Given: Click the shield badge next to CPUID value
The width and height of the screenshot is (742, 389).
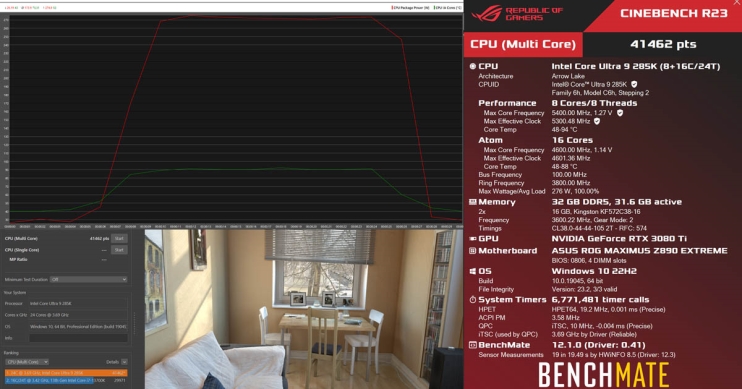Looking at the screenshot, I should [x=634, y=84].
